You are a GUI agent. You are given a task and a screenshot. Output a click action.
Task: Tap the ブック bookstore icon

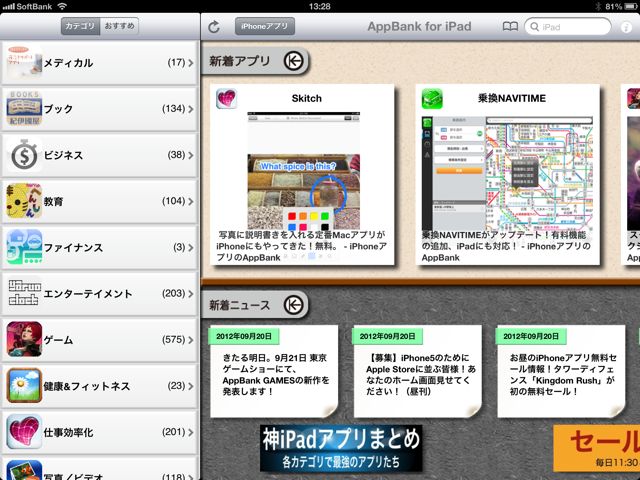[x=24, y=109]
